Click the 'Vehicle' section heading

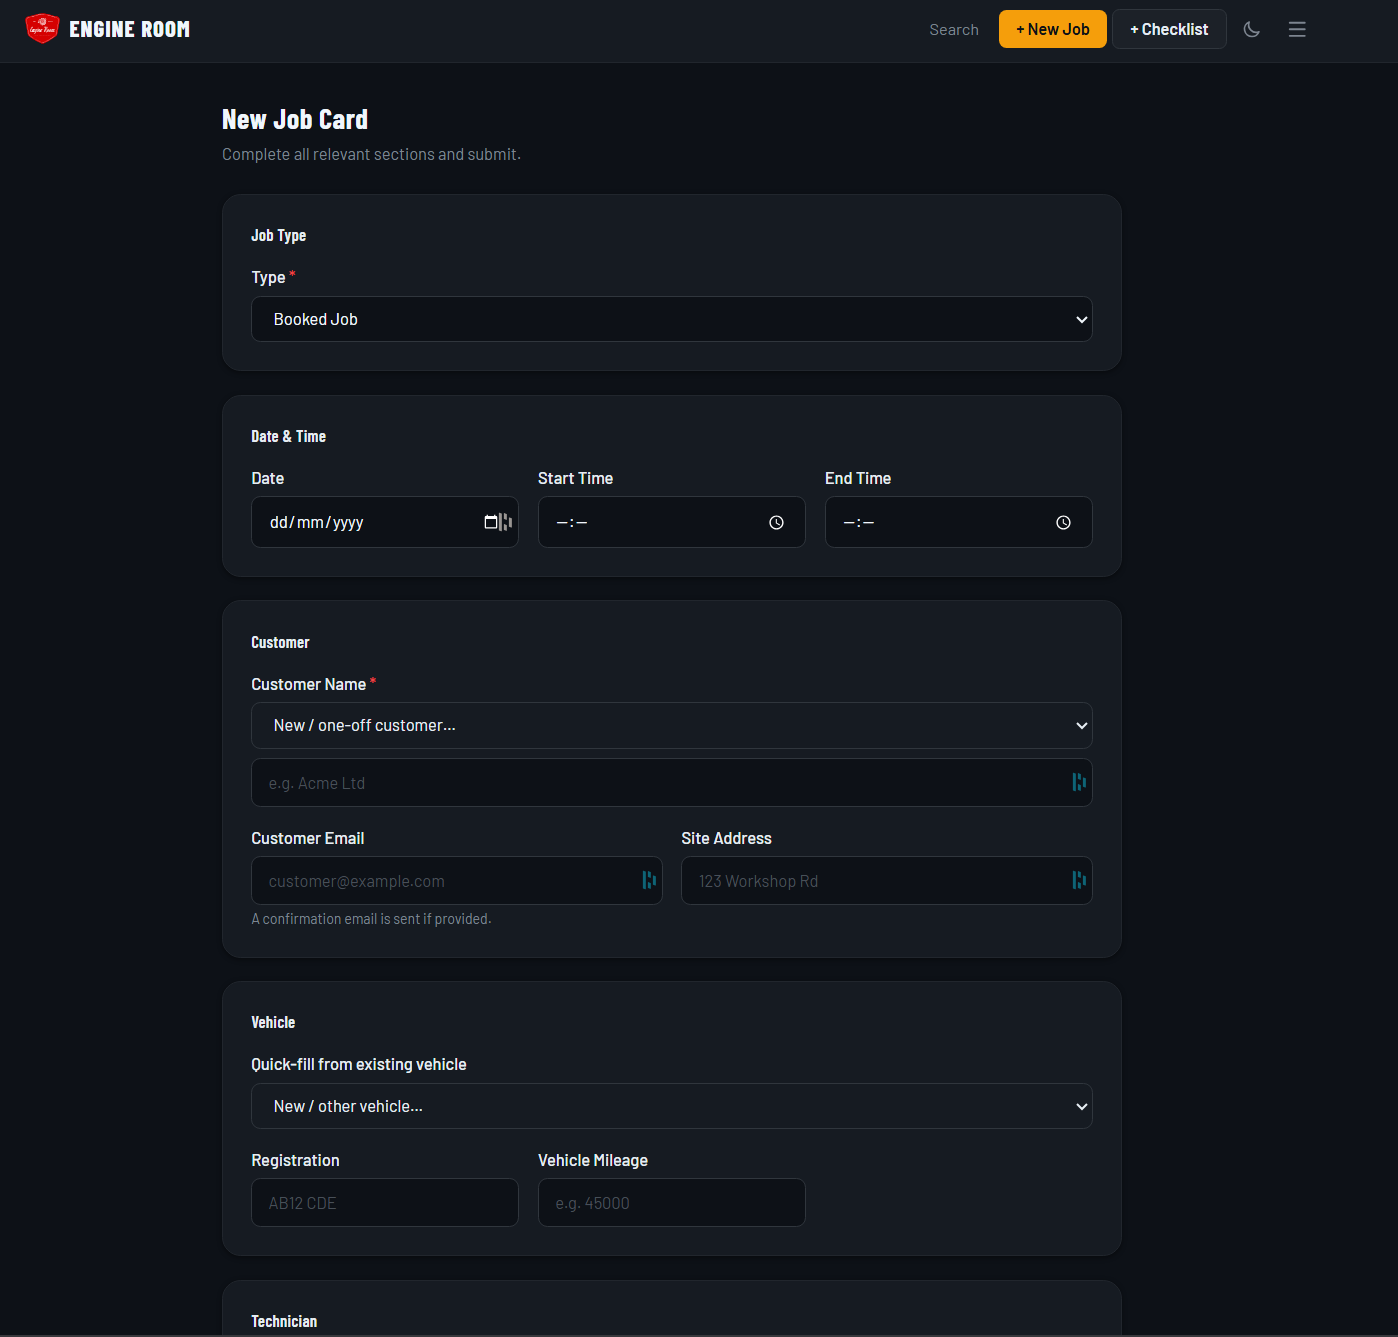point(273,1022)
